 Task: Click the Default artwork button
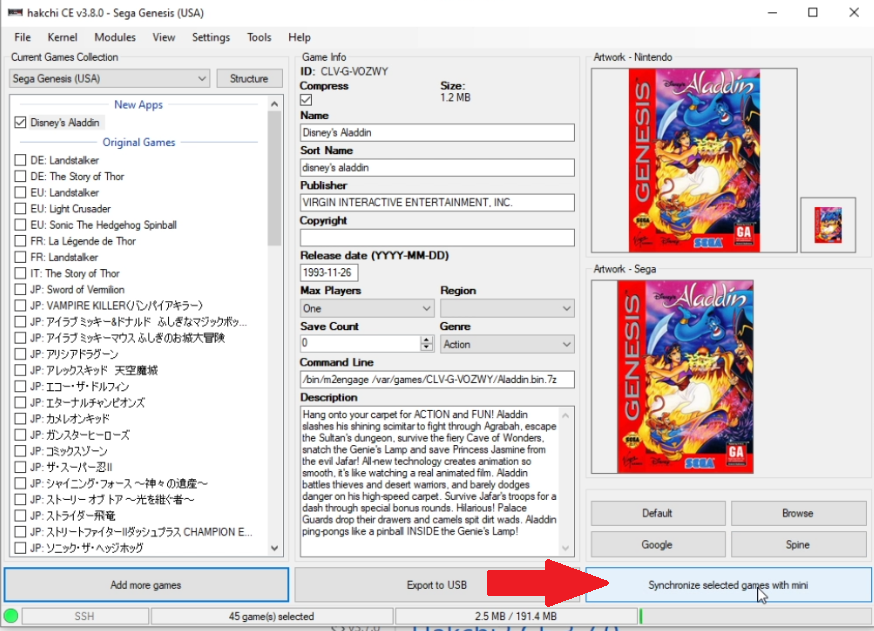click(658, 513)
